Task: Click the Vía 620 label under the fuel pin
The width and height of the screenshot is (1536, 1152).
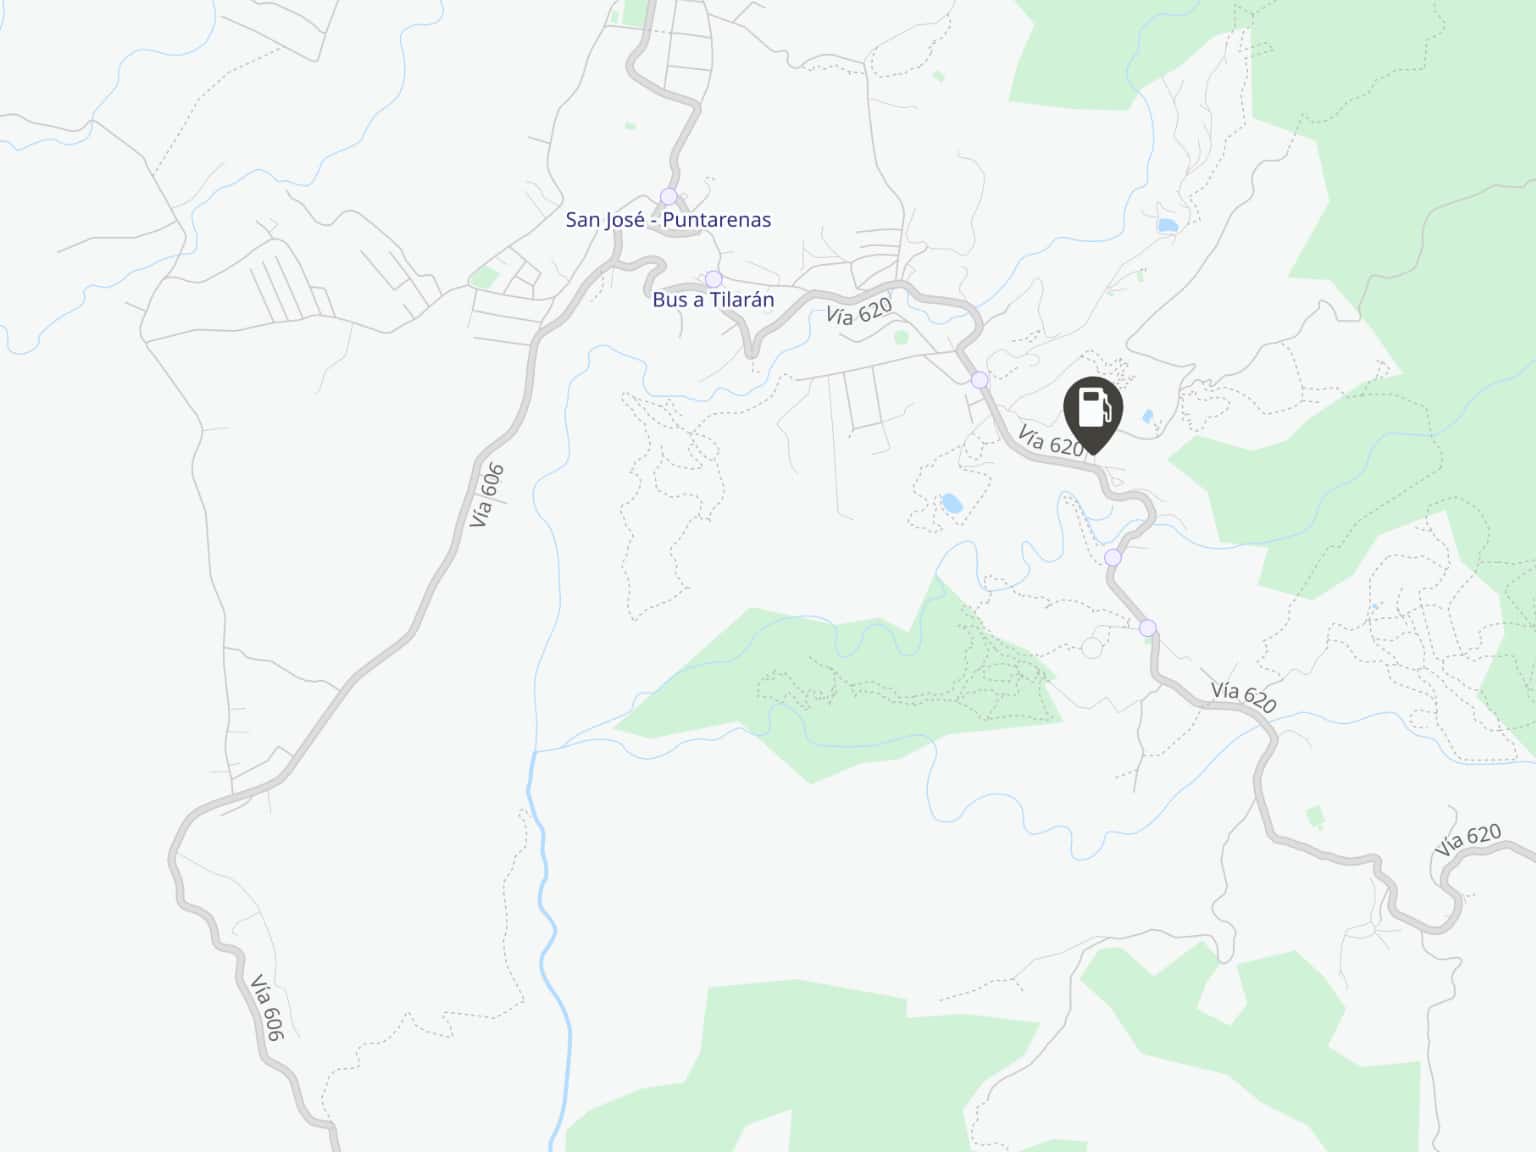Action: coord(1052,441)
